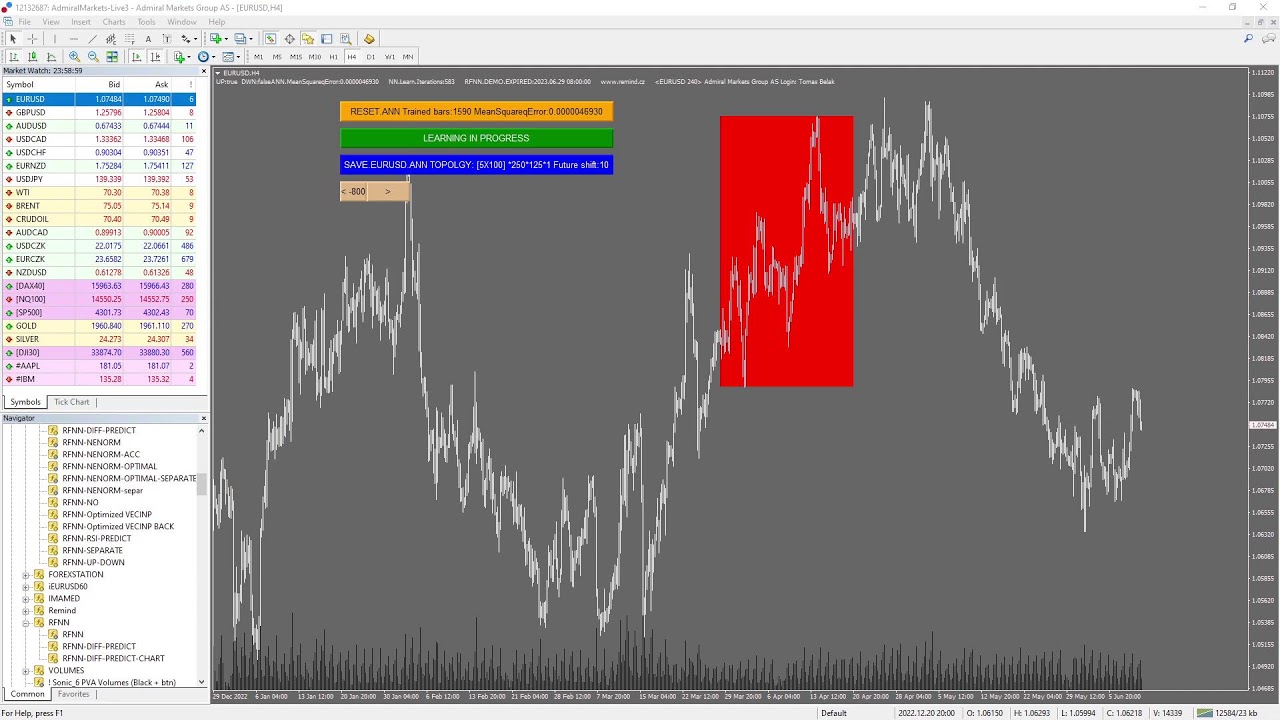Switch to the Favorites tab in Navigator
This screenshot has width=1280, height=720.
tap(73, 694)
